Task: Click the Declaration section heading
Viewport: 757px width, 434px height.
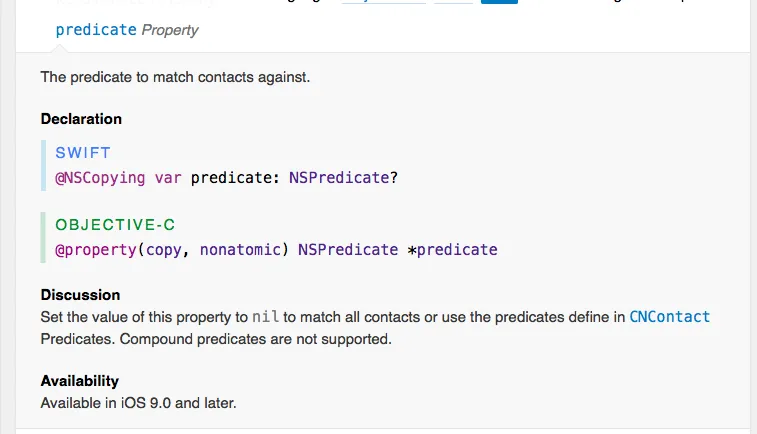Action: click(81, 119)
